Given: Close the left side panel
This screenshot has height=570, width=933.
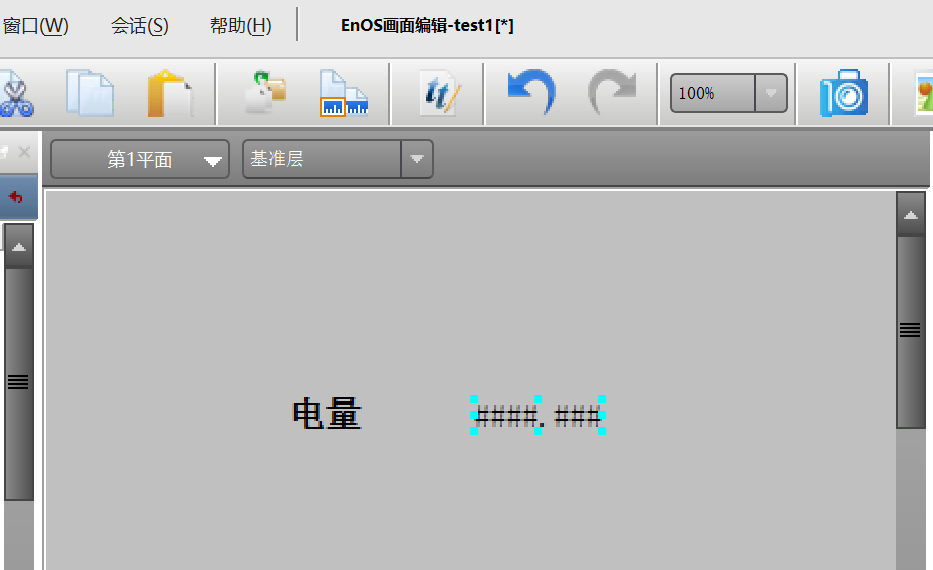Looking at the screenshot, I should point(24,152).
